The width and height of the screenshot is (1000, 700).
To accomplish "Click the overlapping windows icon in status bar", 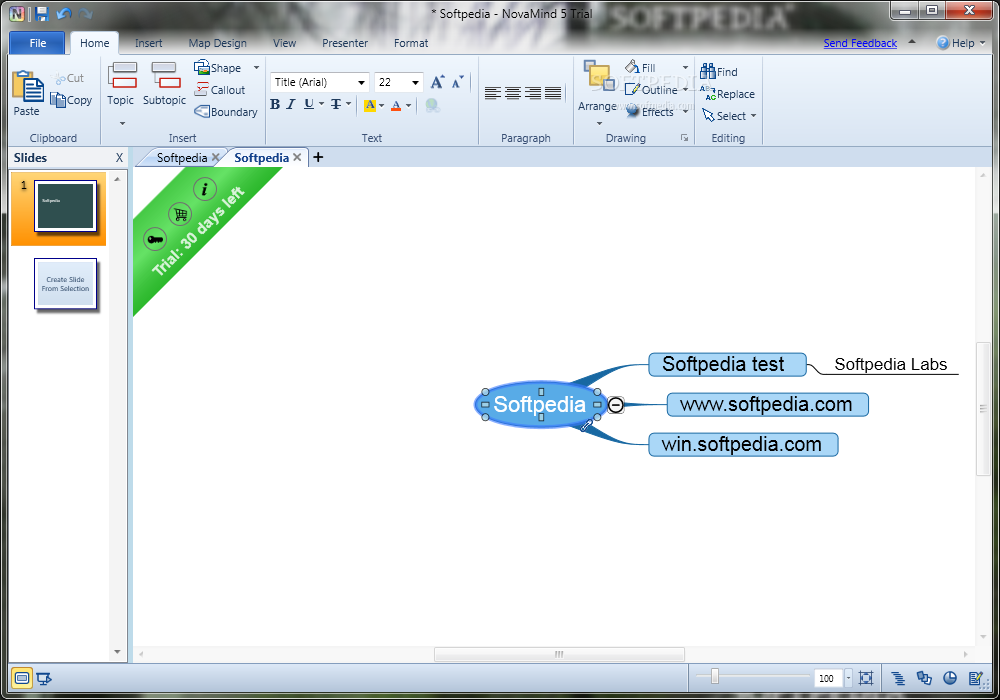I will click(x=924, y=678).
